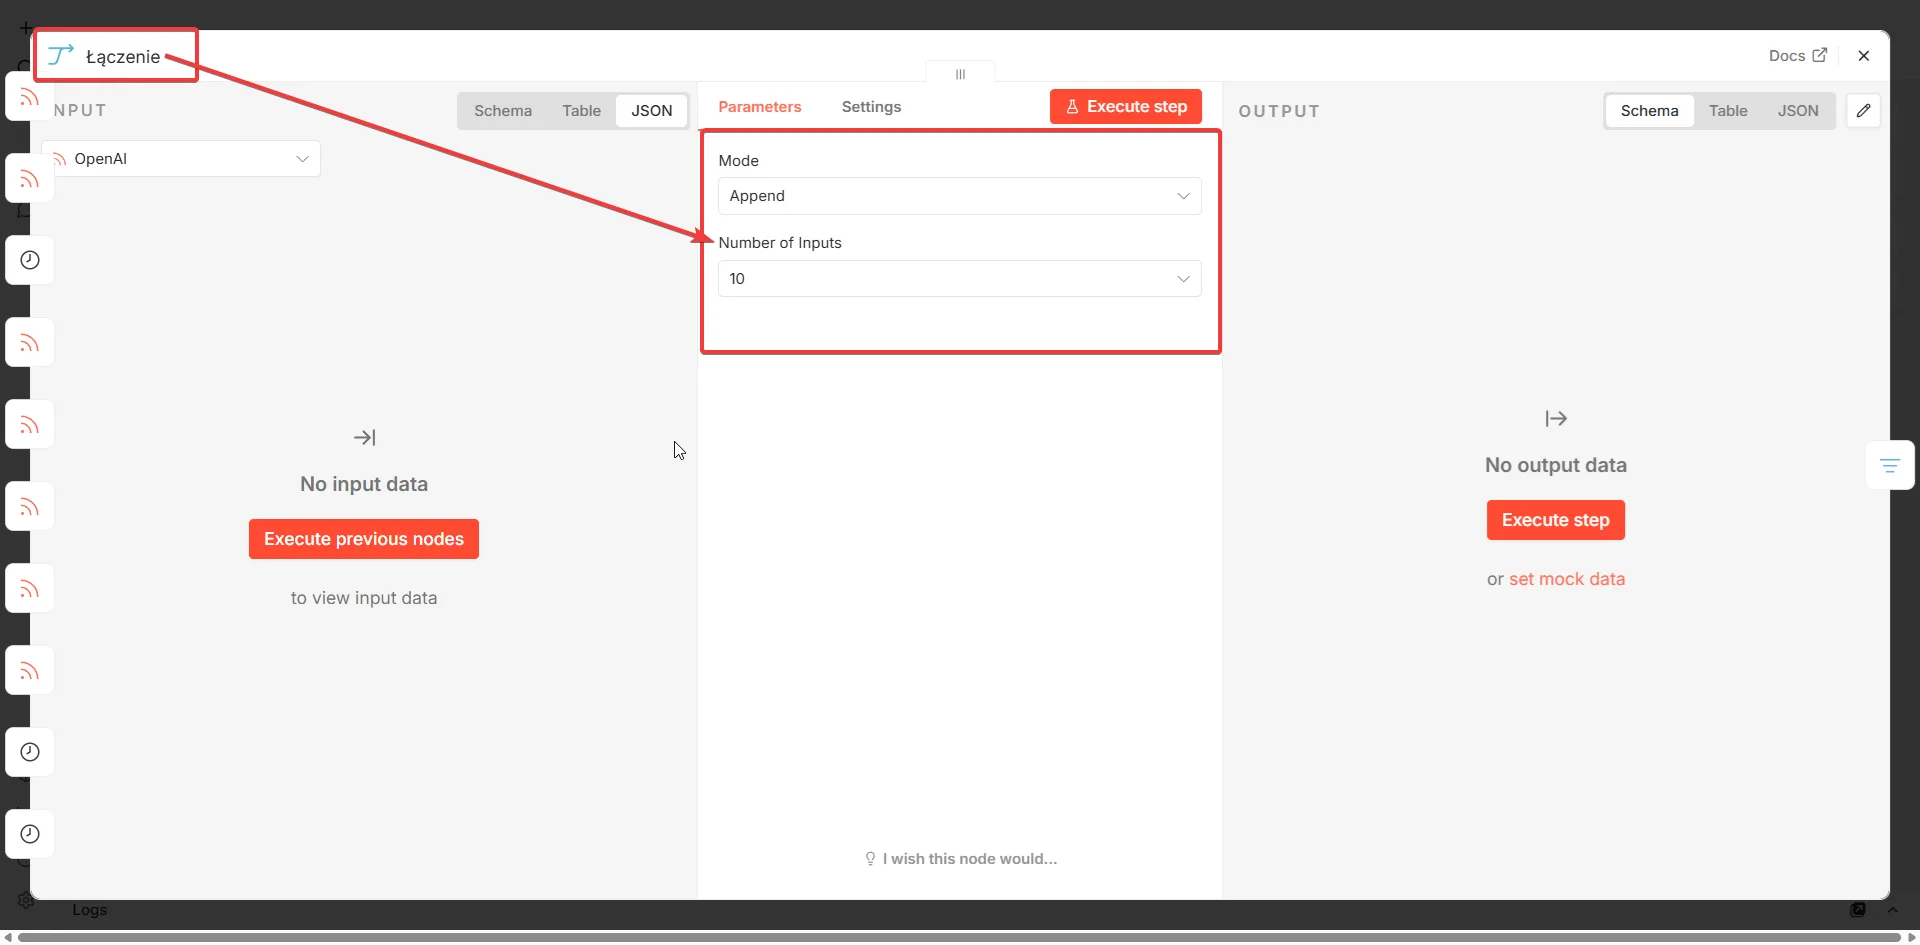
Task: Select Table view in the input panel
Action: (x=581, y=111)
